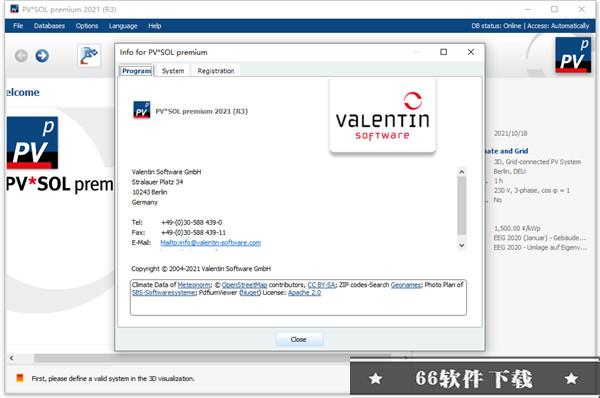Viewport: 600px width, 398px height.
Task: Click the orange warning icon in the status bar
Action: [x=20, y=378]
